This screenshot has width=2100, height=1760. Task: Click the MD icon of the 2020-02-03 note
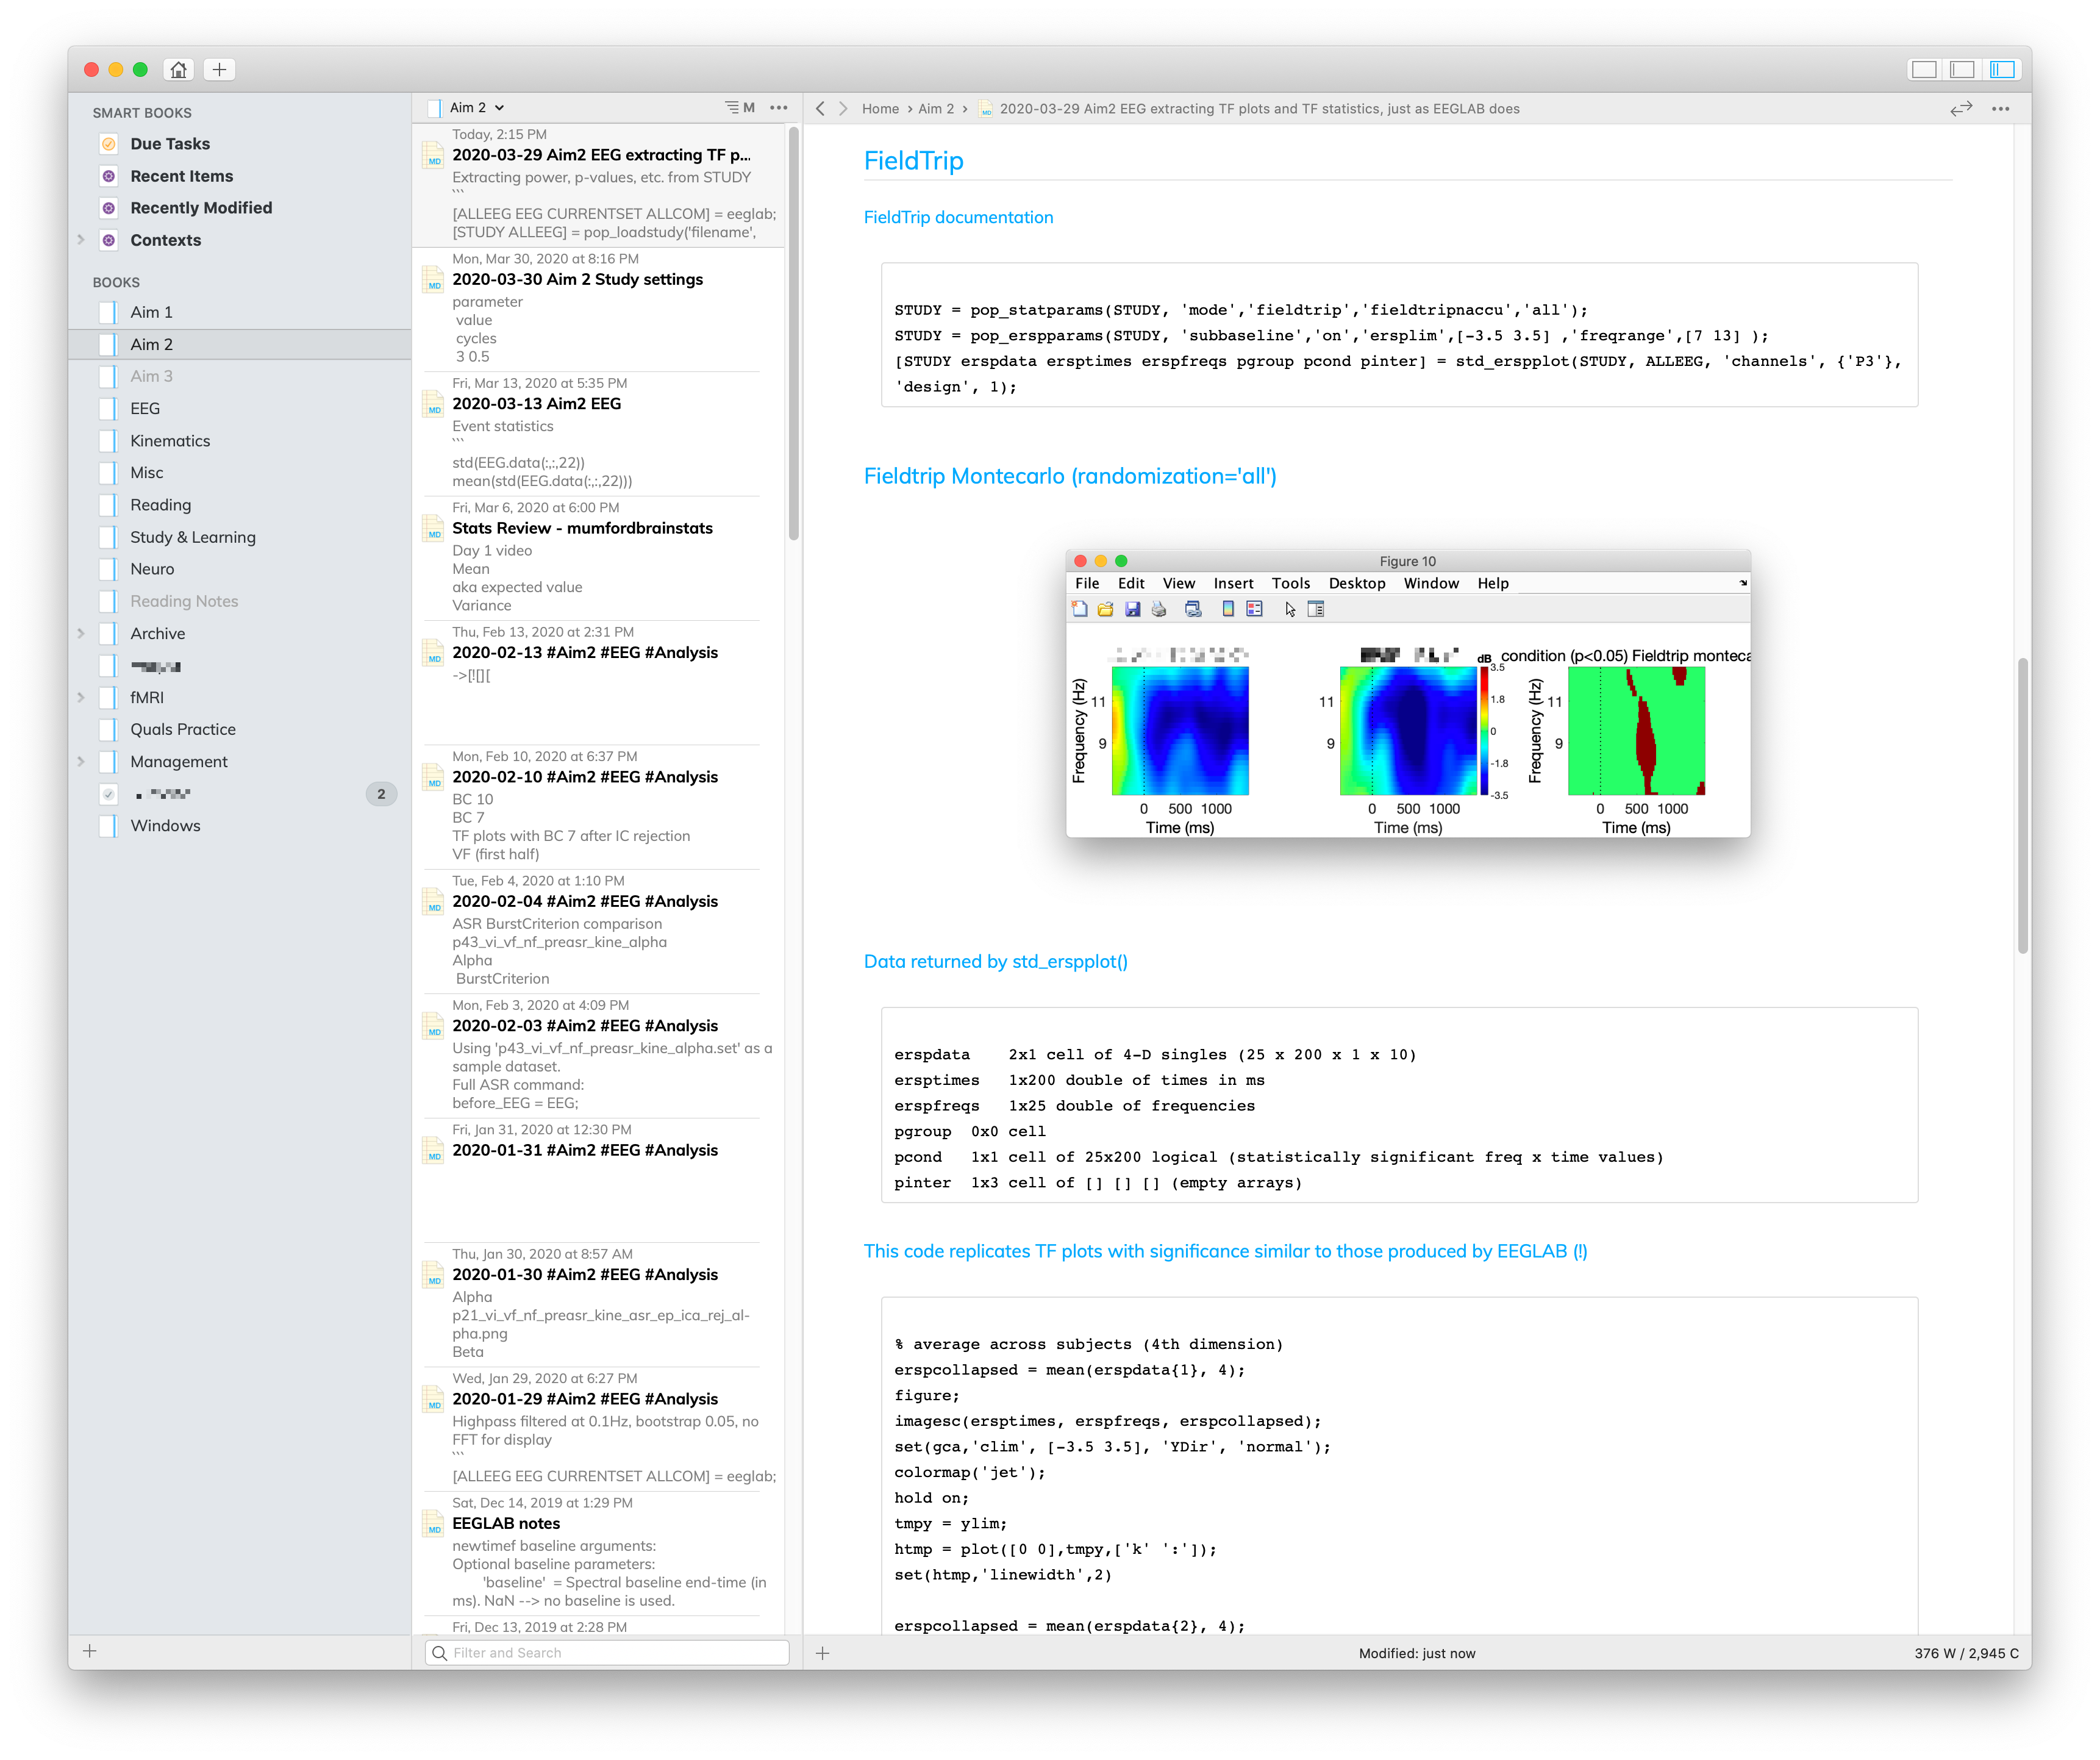434,1026
